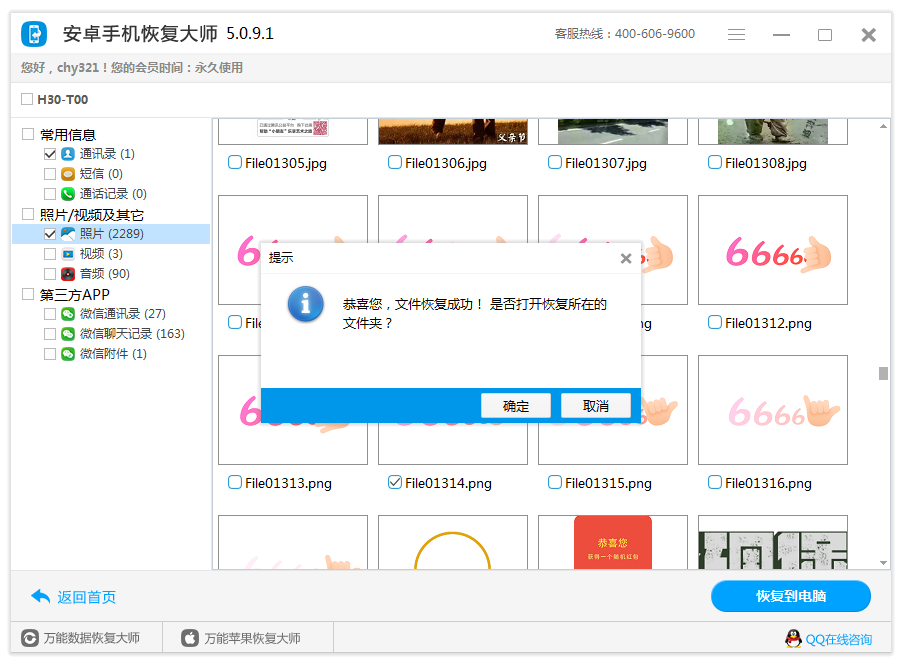899x666 pixels.
Task: Open 万能数据恢复大师 from bottom bar
Action: [x=80, y=638]
